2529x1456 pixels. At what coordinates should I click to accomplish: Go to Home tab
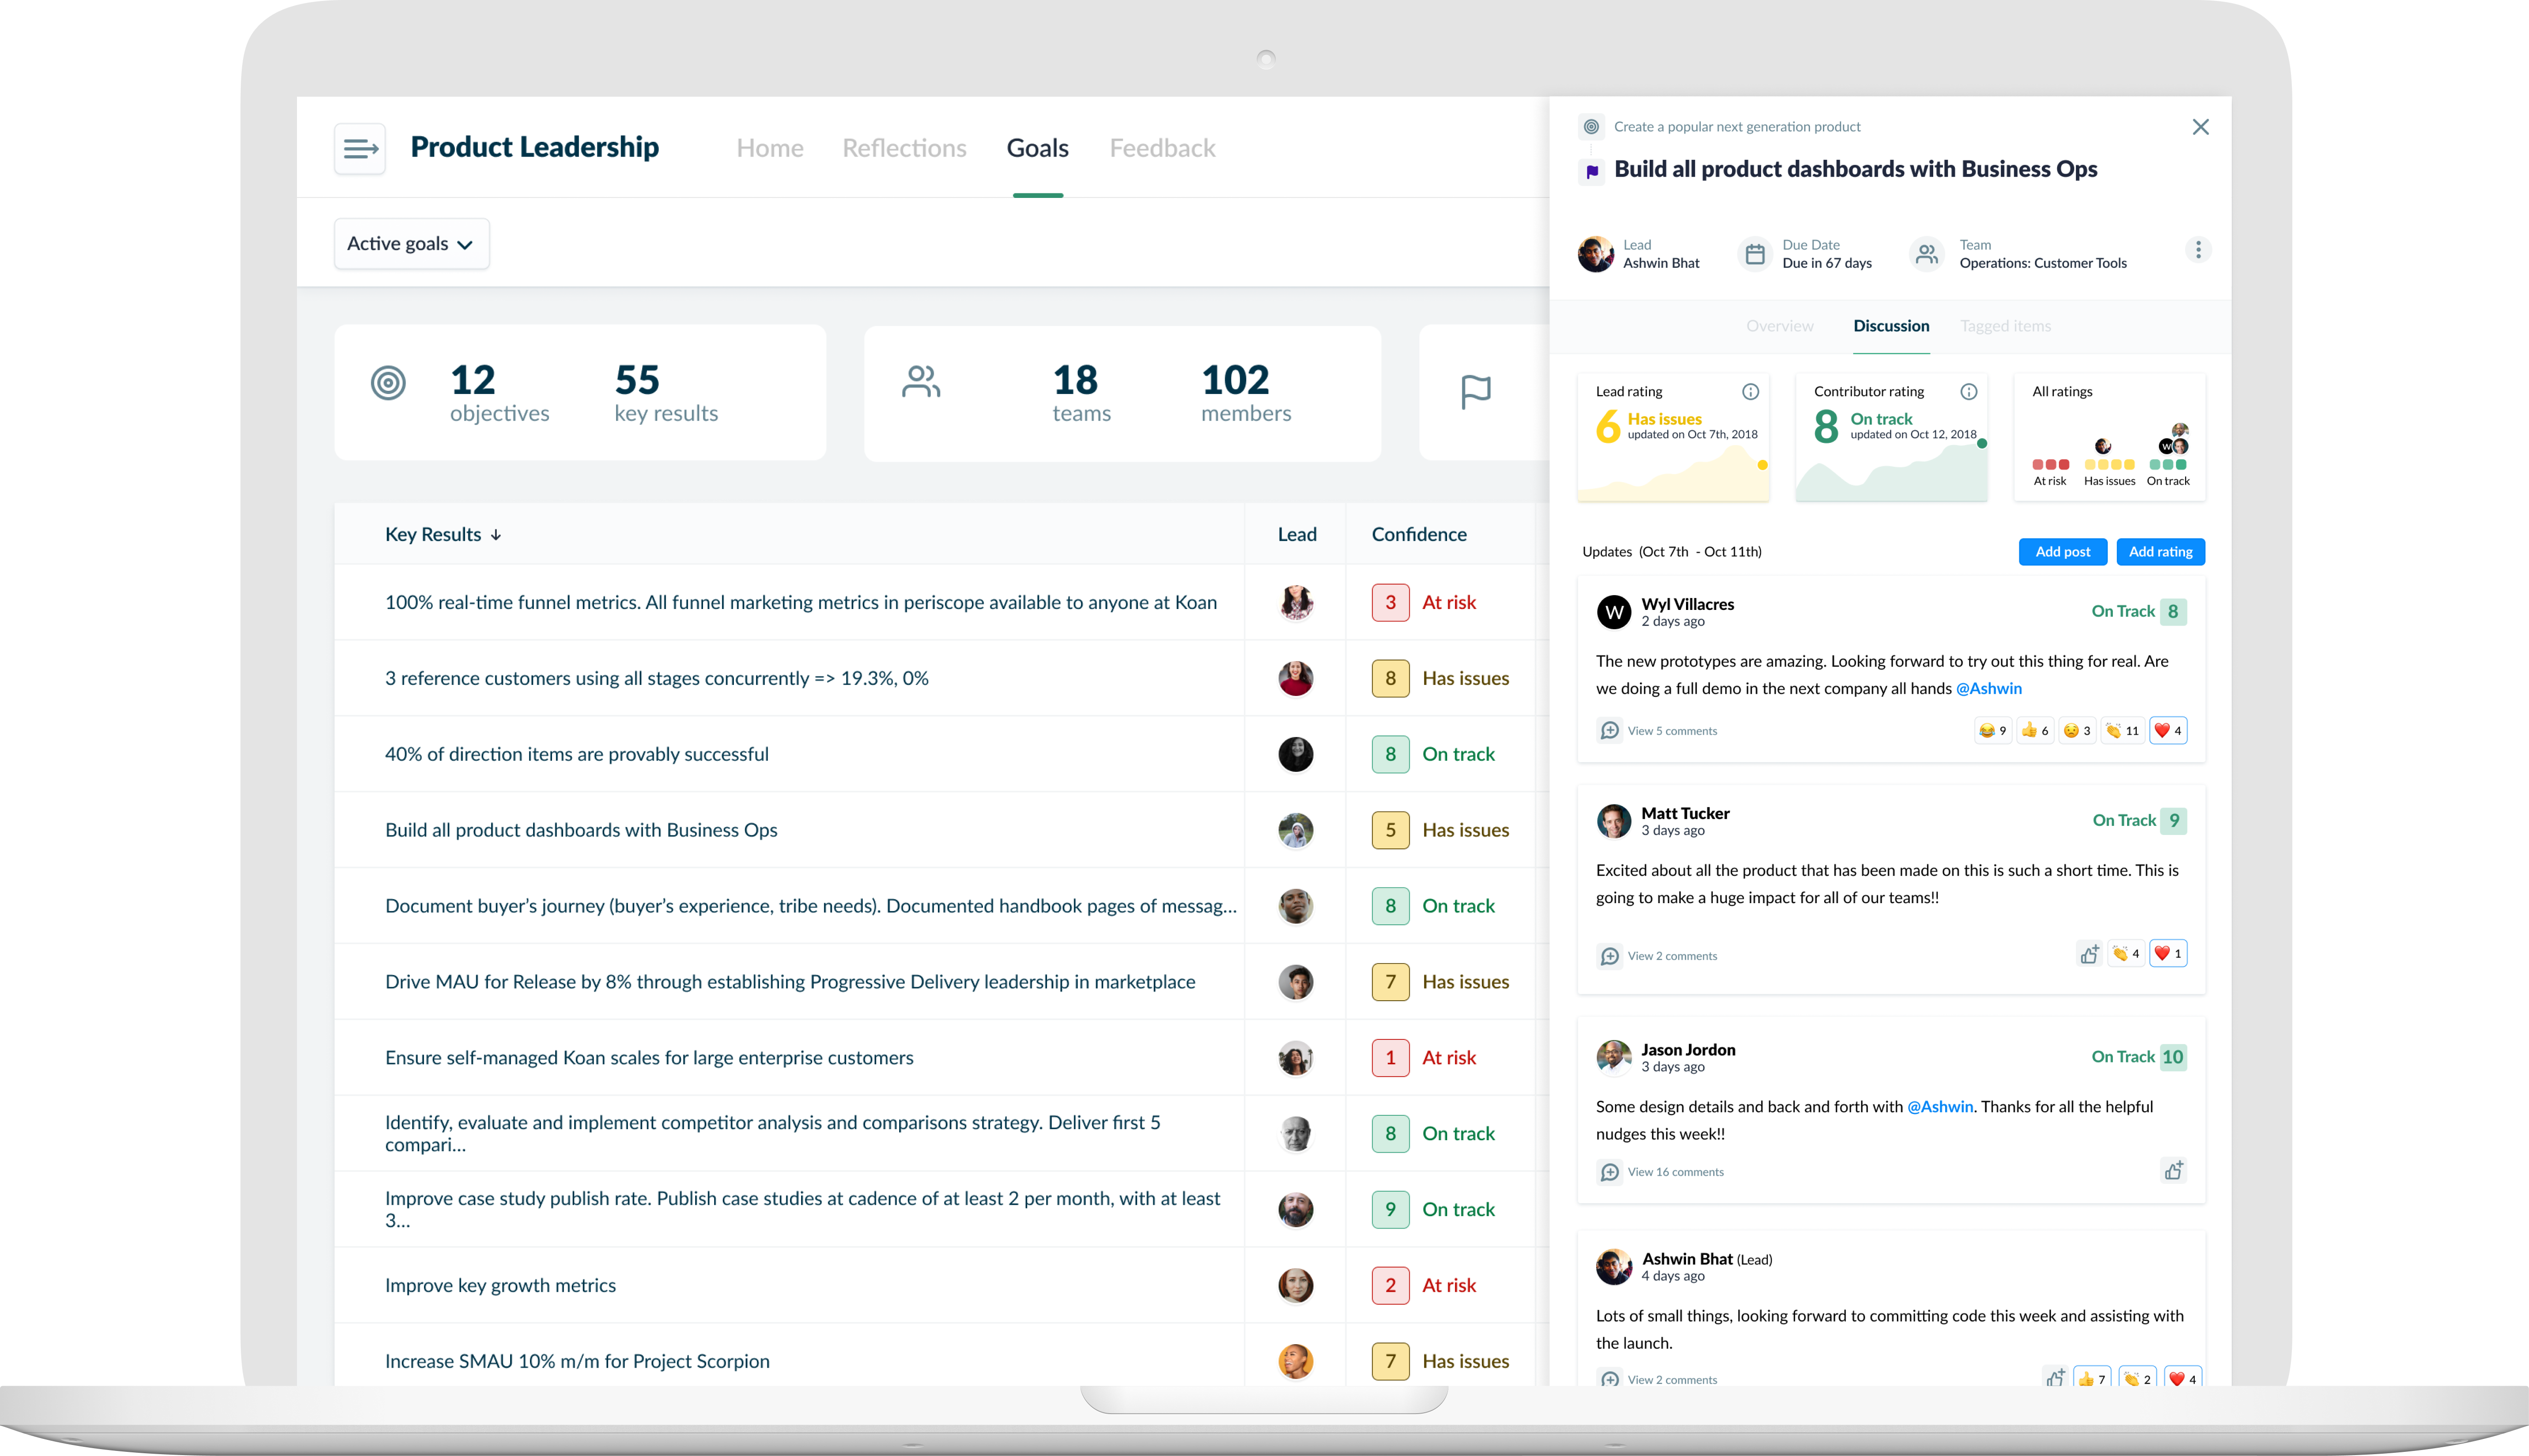click(x=770, y=148)
